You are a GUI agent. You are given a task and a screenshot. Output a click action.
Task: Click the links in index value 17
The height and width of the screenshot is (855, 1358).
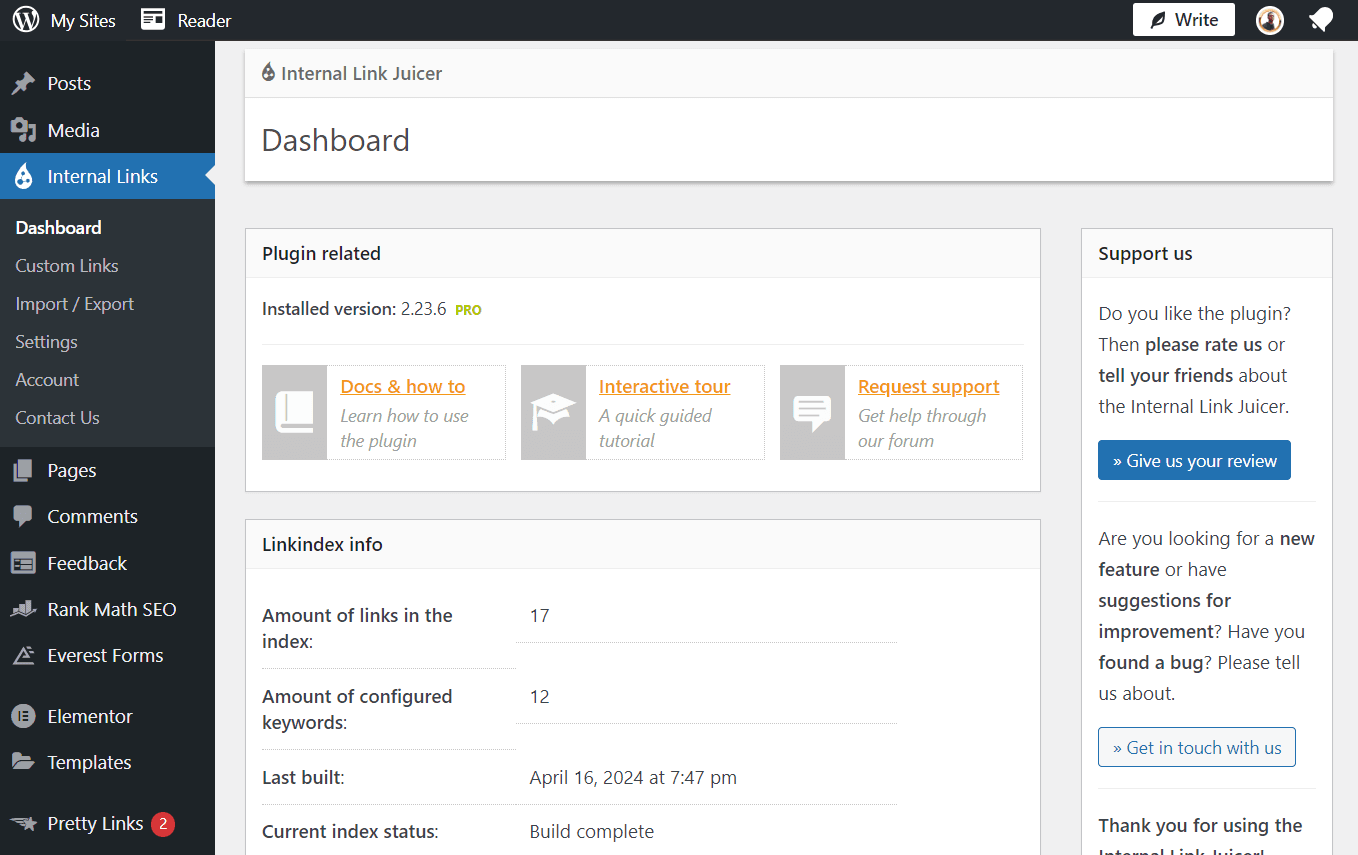click(x=540, y=616)
